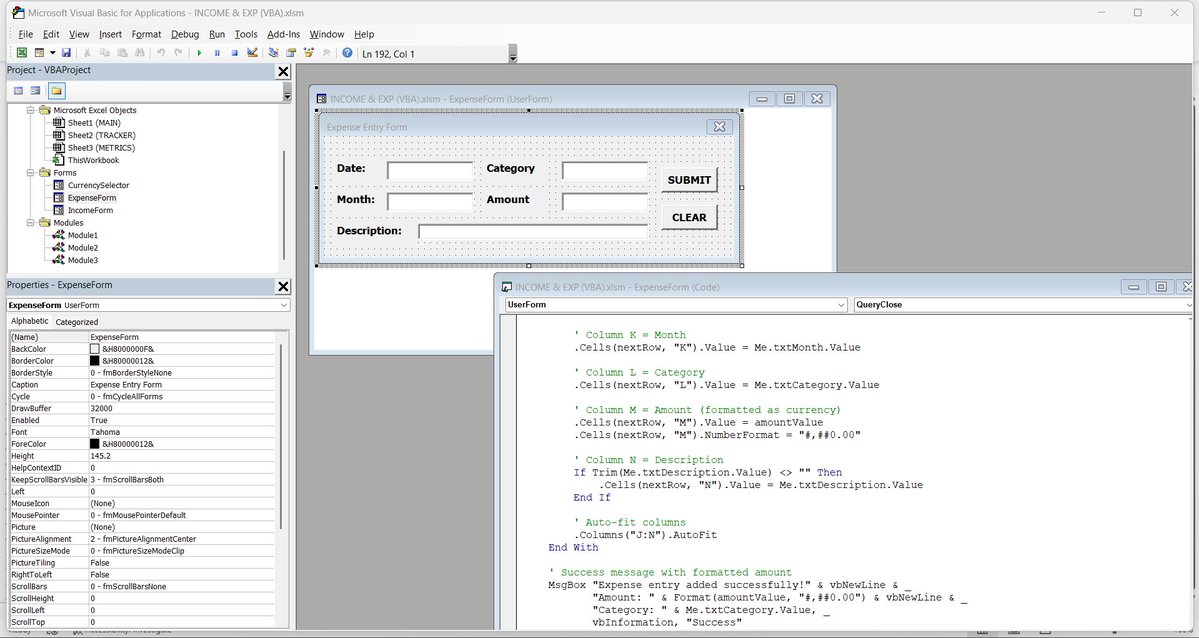Maximize the ExpenseForm (UserForm) designer window
This screenshot has width=1199, height=638.
789,99
